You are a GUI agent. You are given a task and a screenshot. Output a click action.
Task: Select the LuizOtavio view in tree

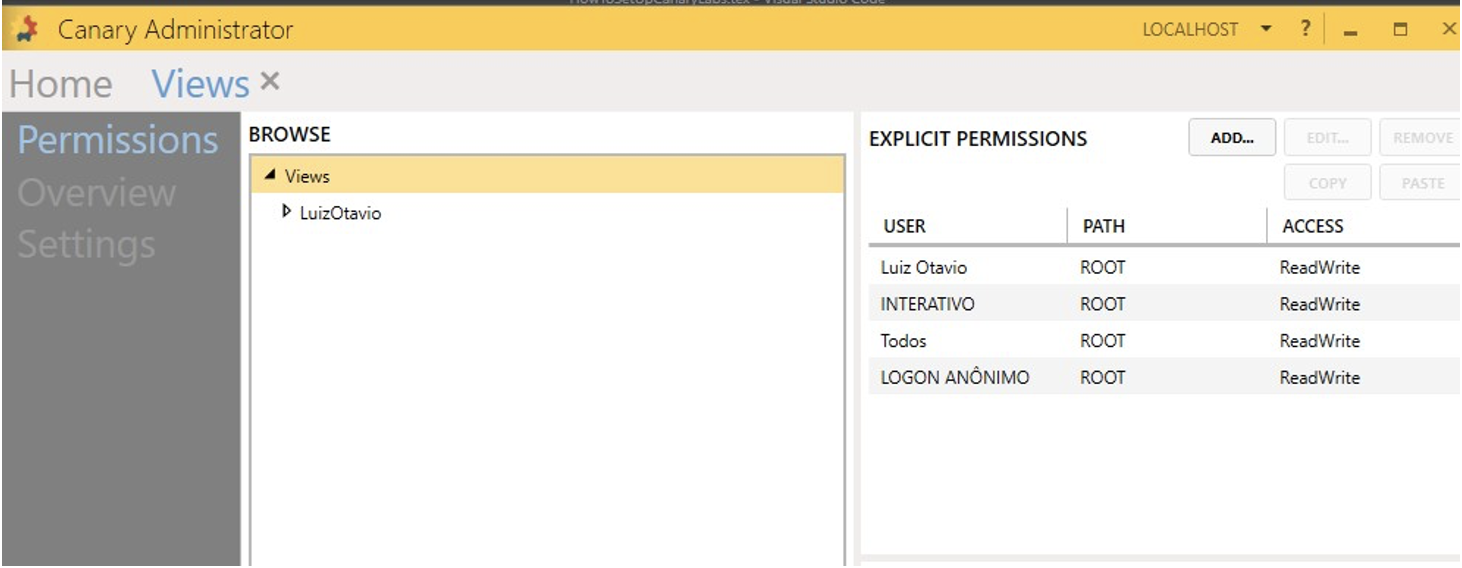point(340,213)
